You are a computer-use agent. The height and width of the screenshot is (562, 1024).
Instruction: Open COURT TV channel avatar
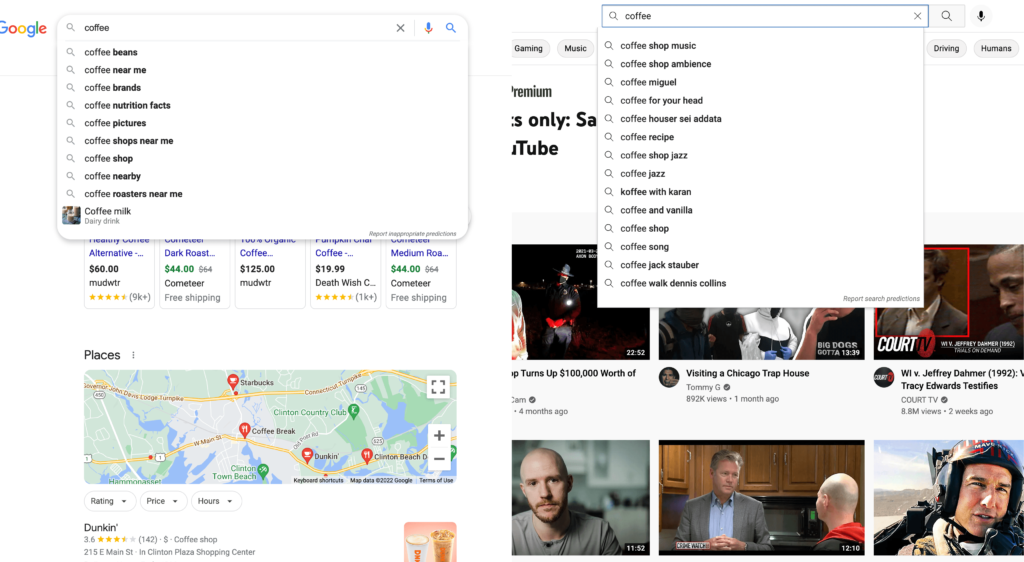click(x=884, y=377)
